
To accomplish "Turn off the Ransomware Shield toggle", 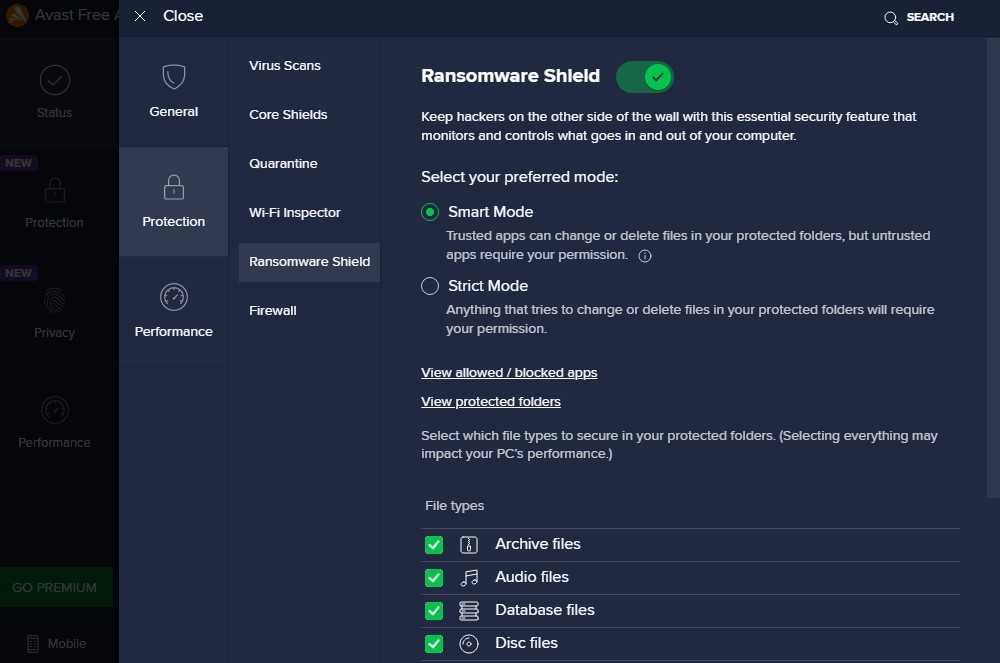I will tap(645, 76).
